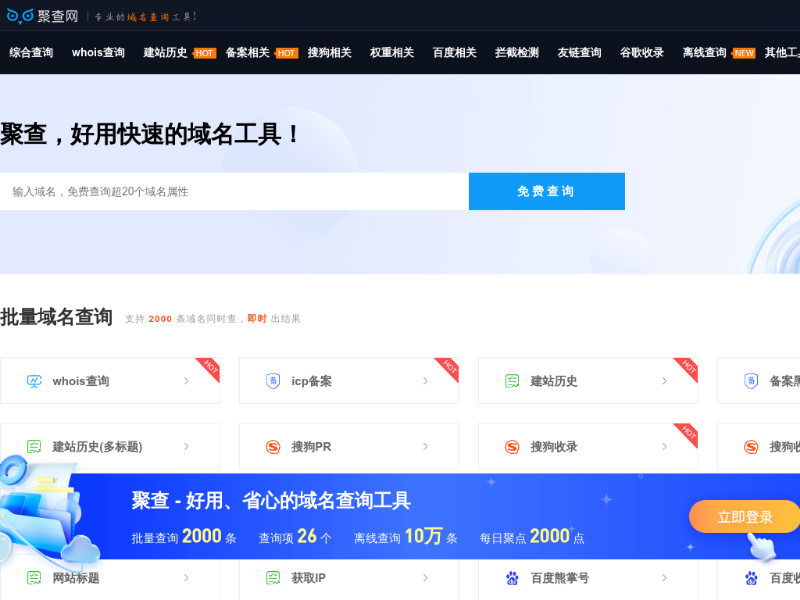The width and height of the screenshot is (800, 600).
Task: Click the 立即登录 login button
Action: pyautogui.click(x=745, y=517)
